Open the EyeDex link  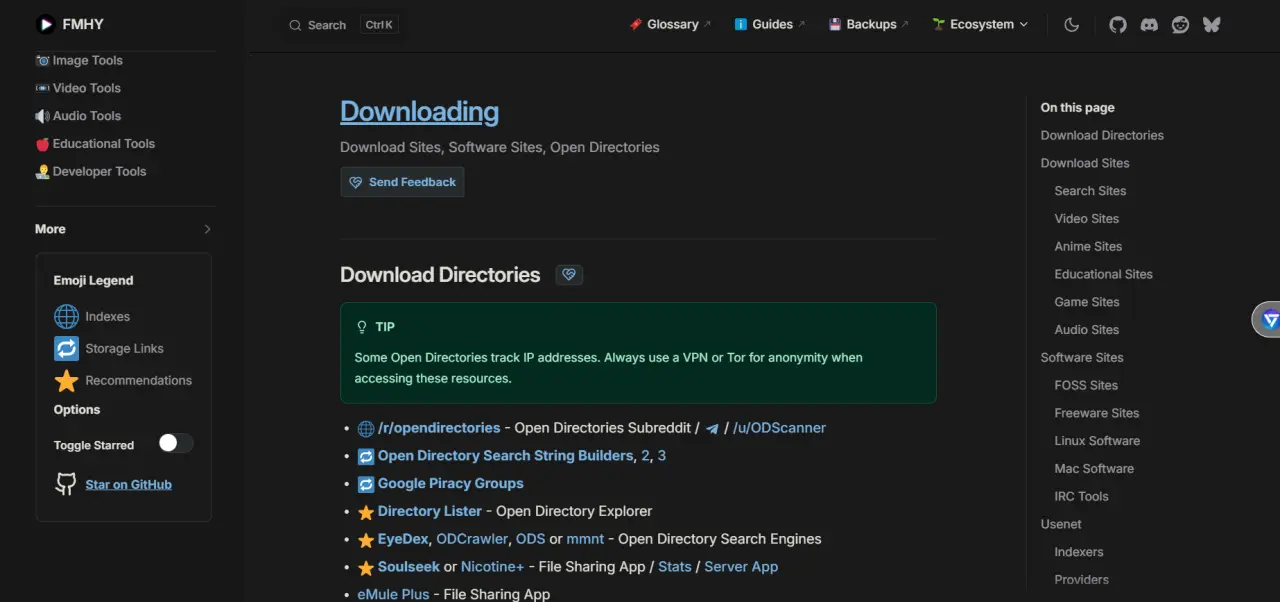point(403,540)
